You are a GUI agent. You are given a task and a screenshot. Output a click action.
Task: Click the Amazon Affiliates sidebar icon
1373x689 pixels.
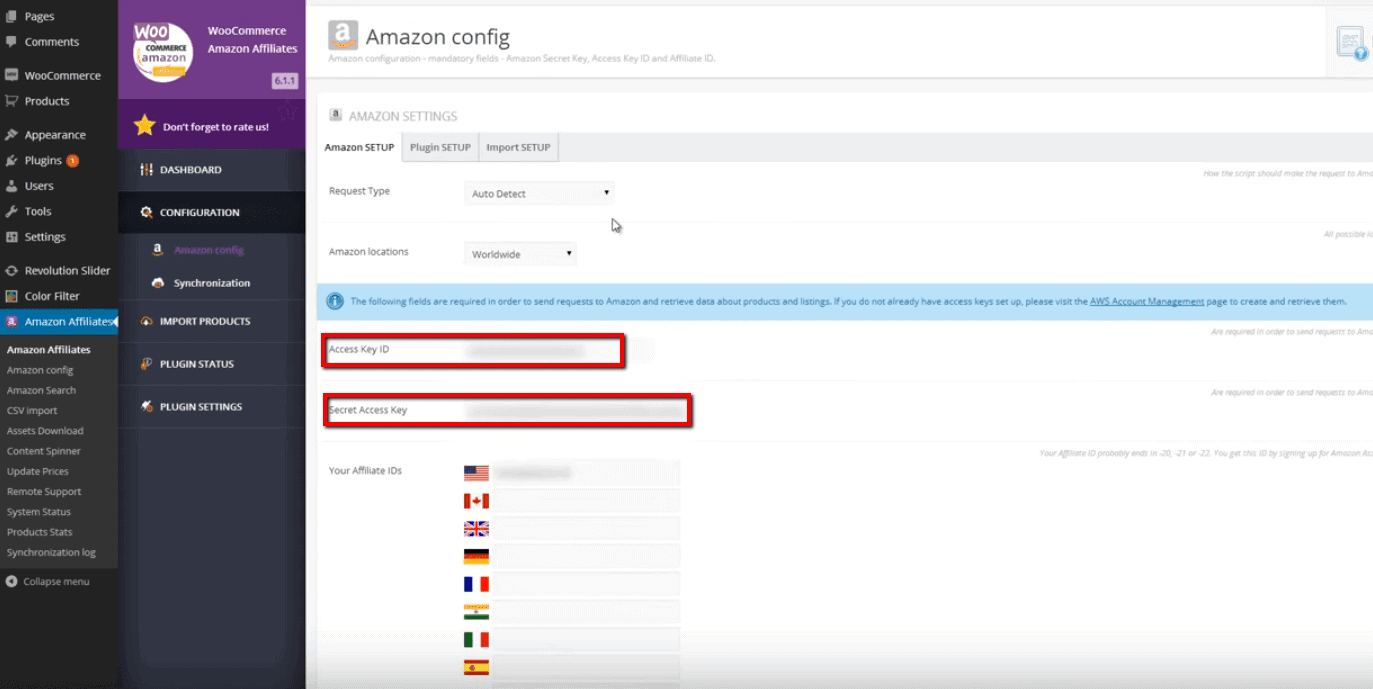tap(11, 321)
